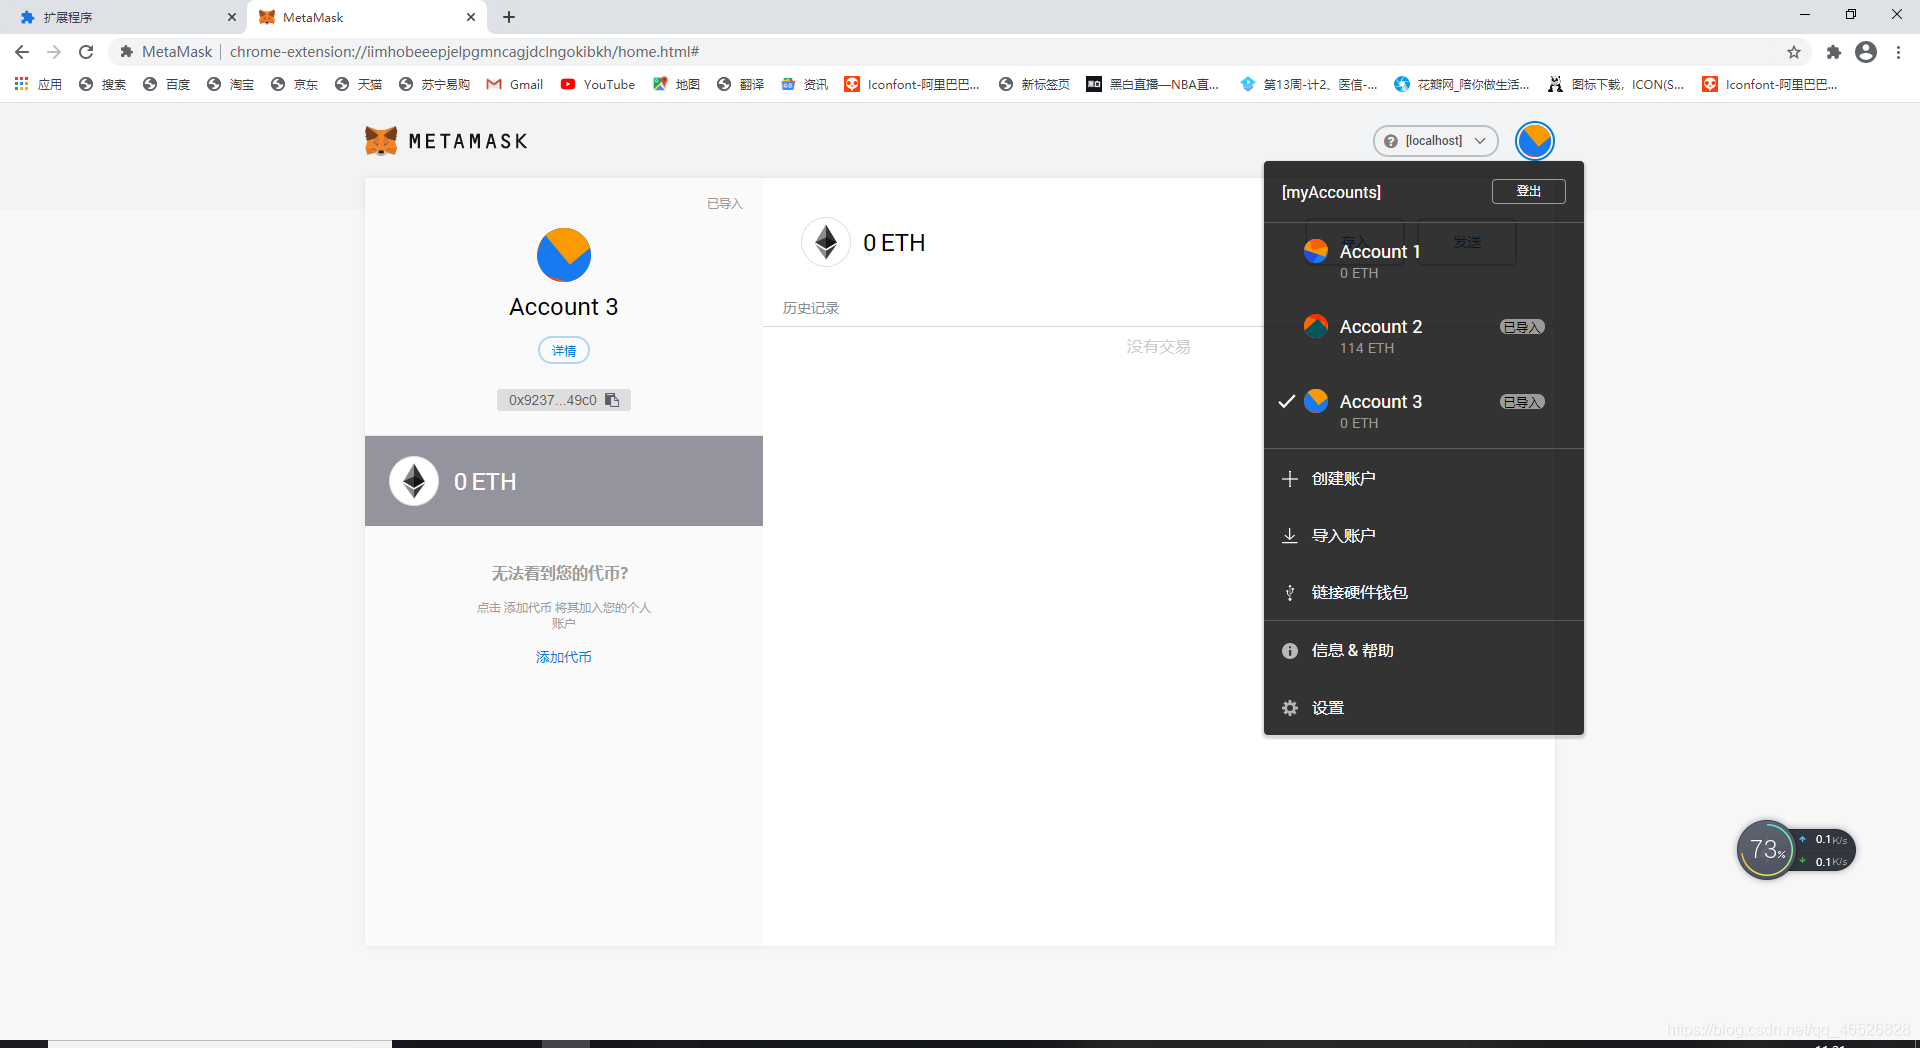
Task: Open the 天猫 bookmark
Action: pyautogui.click(x=359, y=84)
